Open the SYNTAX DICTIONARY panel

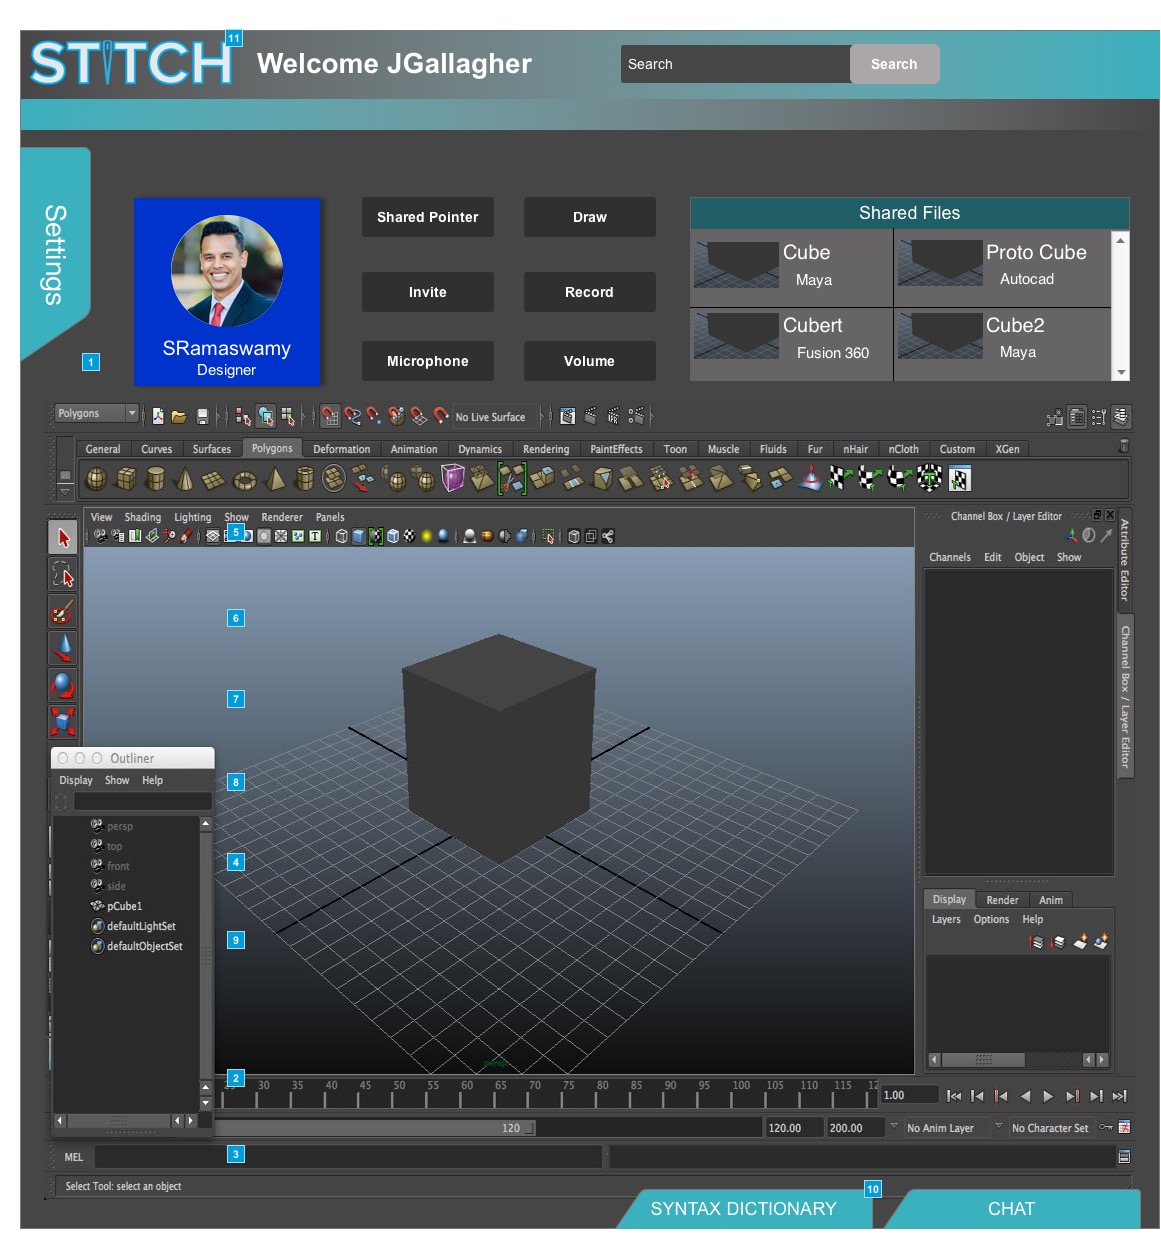tap(743, 1209)
